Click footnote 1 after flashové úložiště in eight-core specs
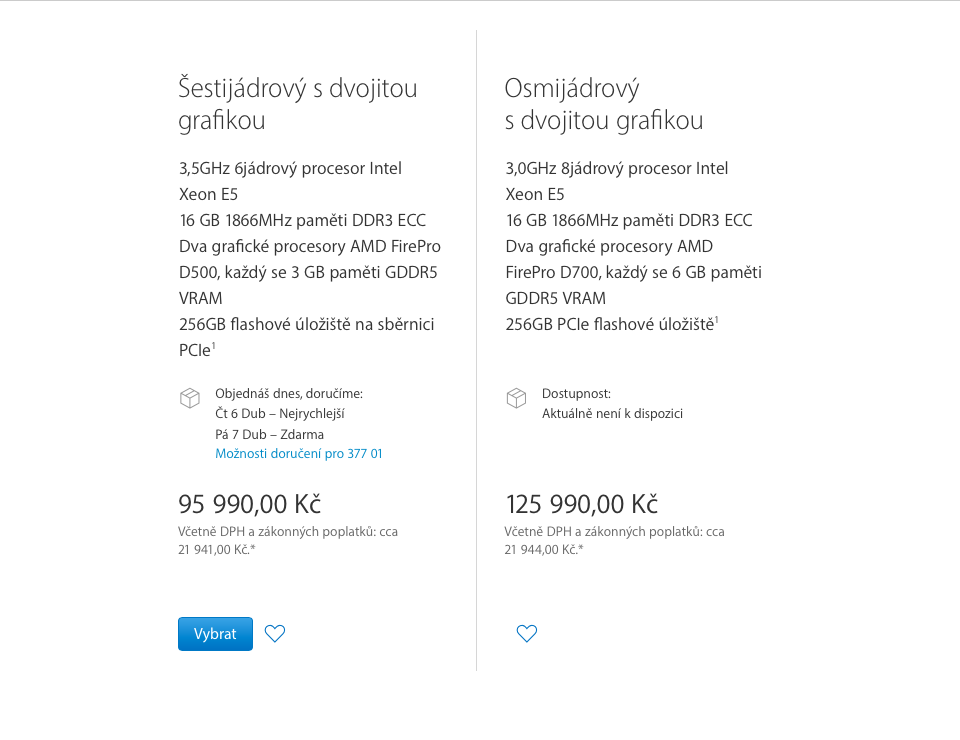The image size is (960, 740). tap(717, 320)
